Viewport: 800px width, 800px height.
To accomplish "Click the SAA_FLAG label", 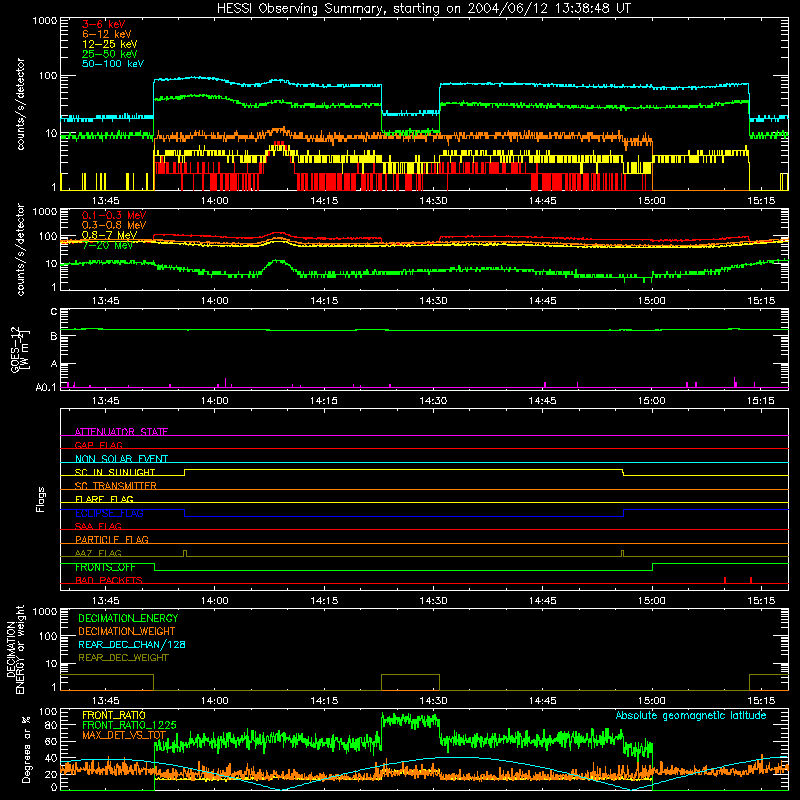I will pos(98,526).
